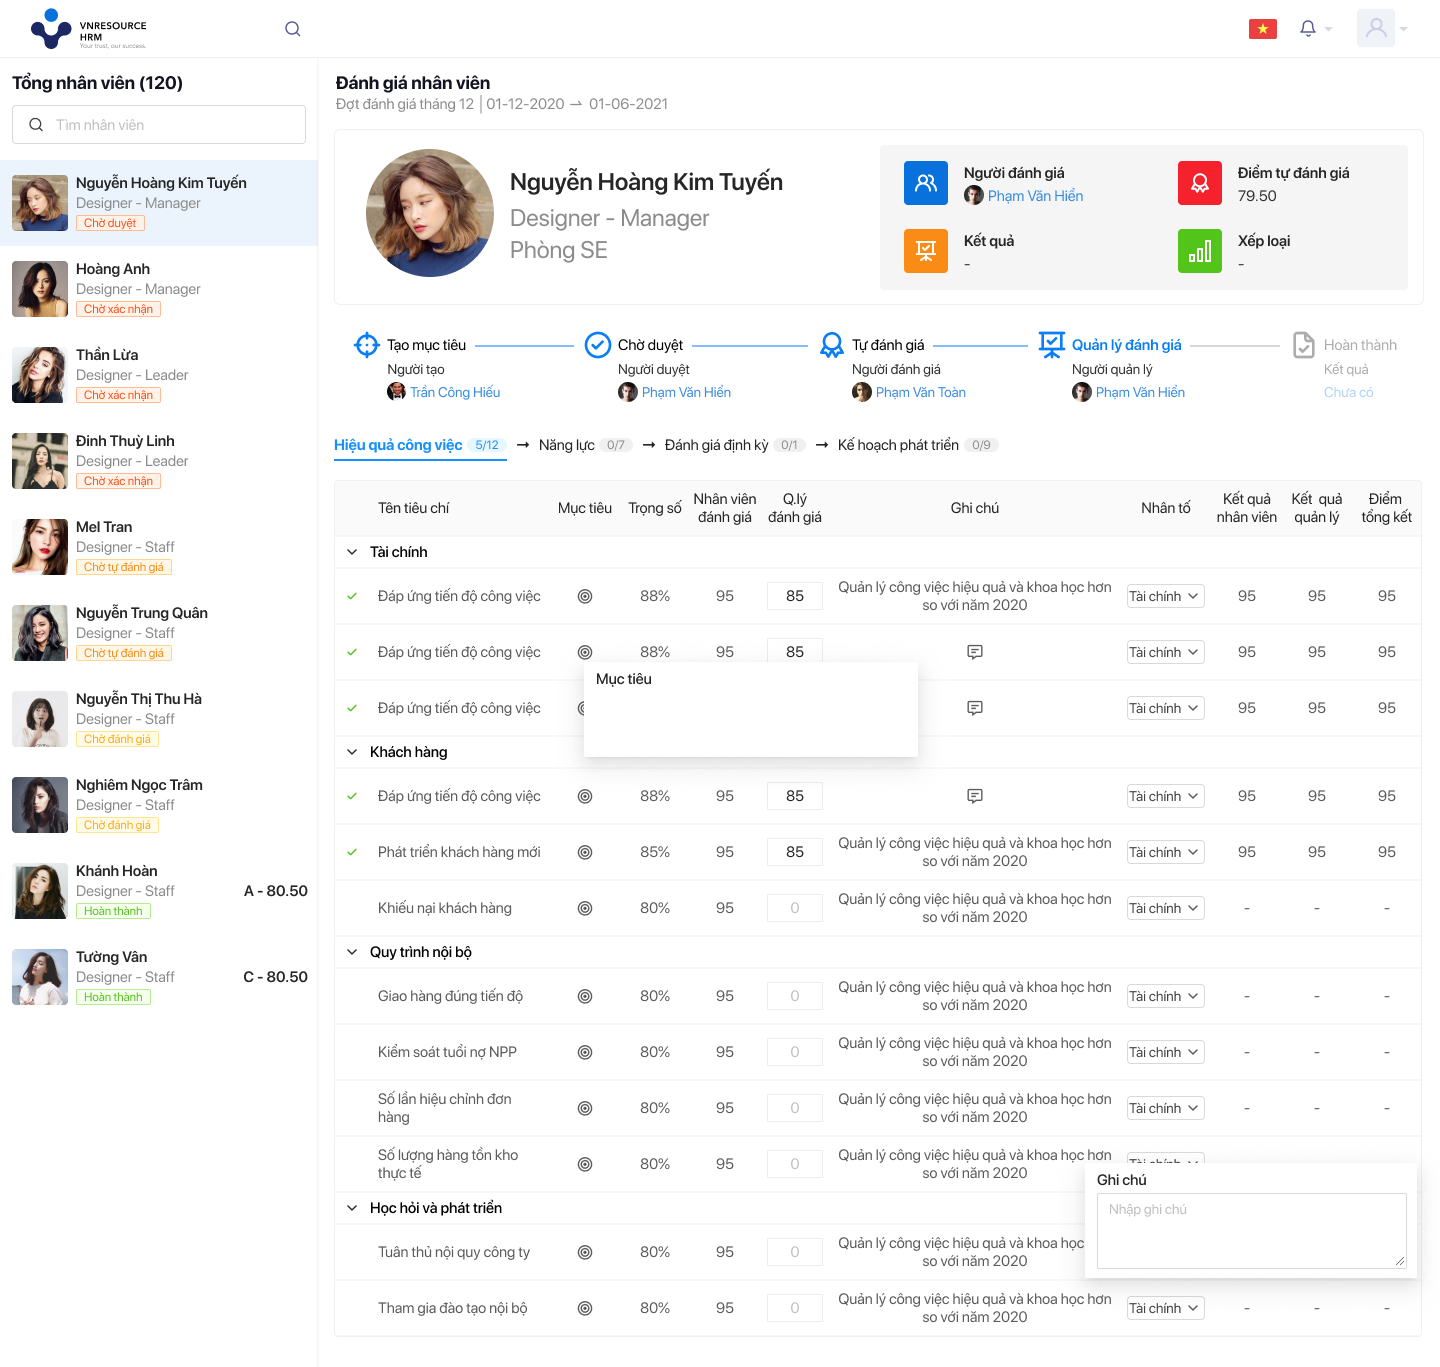Click the Vietnam flag language icon
This screenshot has height=1367, width=1440.
click(1262, 29)
